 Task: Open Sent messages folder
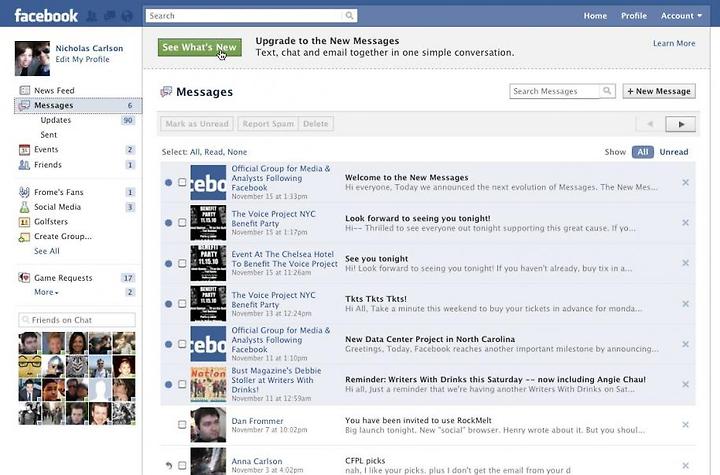point(49,135)
